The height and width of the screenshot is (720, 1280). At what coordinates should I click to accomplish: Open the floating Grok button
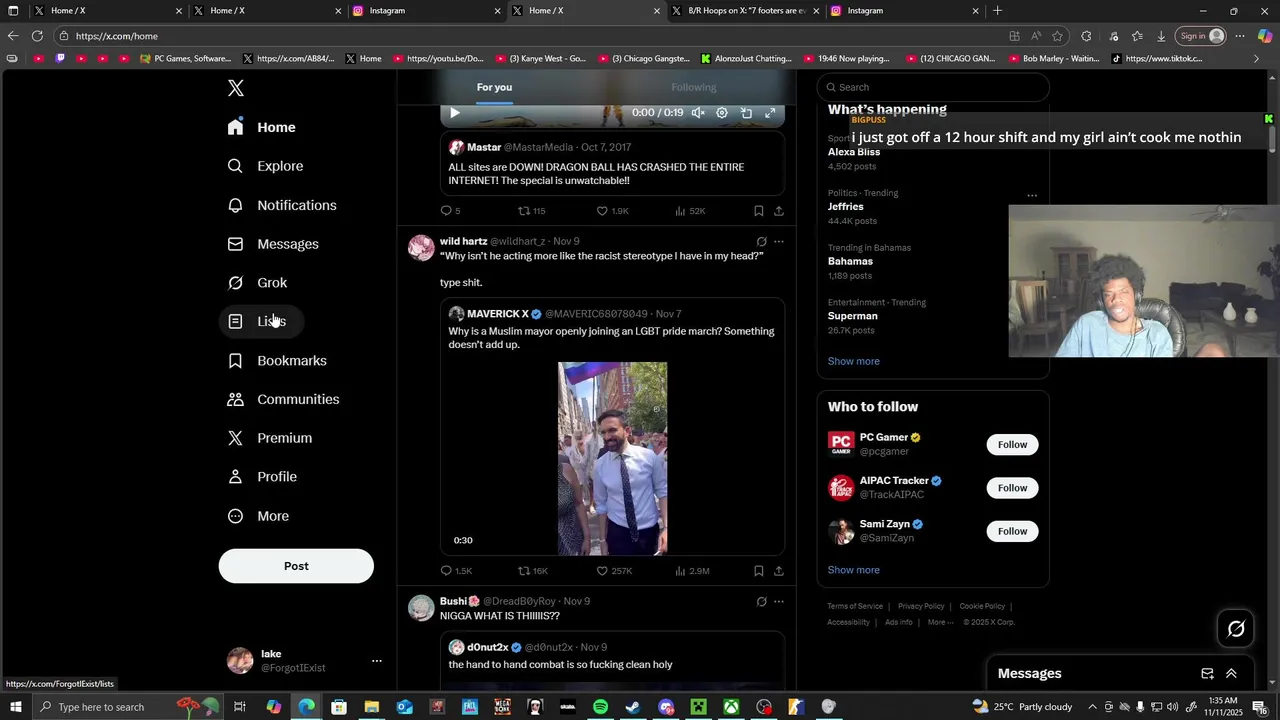[x=1236, y=629]
